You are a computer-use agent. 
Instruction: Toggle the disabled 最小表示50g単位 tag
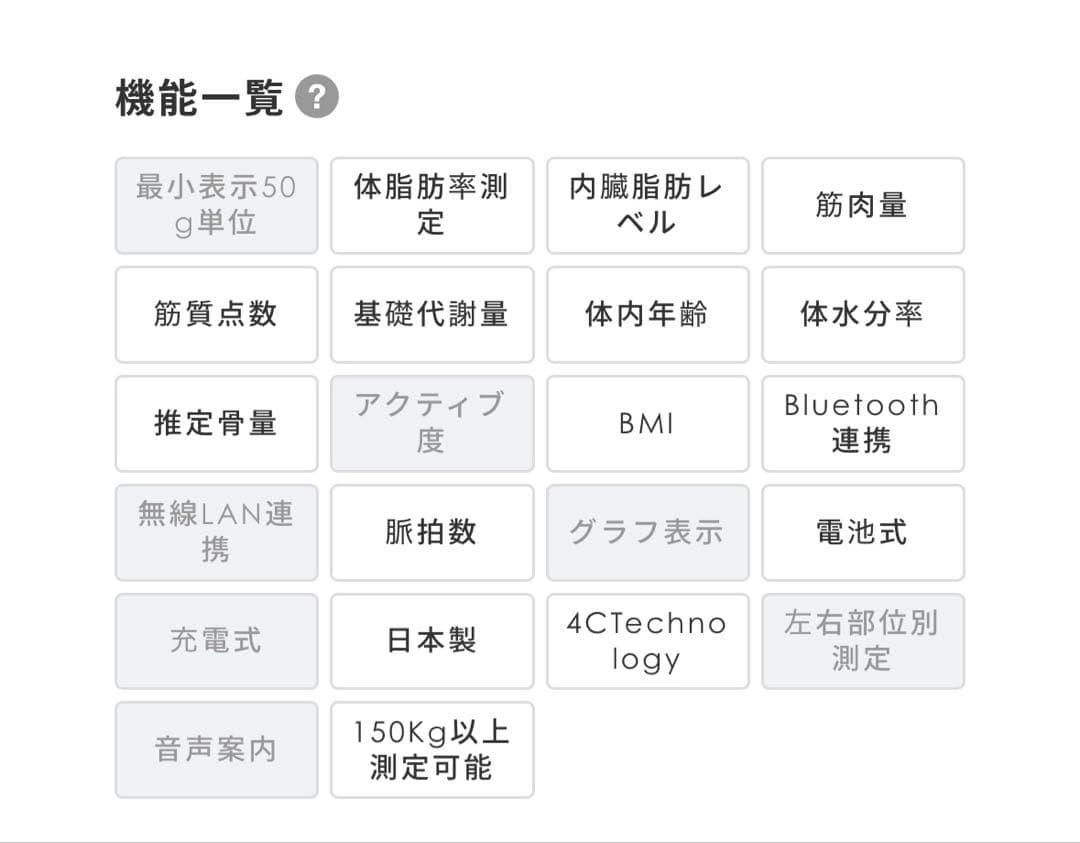pyautogui.click(x=216, y=206)
